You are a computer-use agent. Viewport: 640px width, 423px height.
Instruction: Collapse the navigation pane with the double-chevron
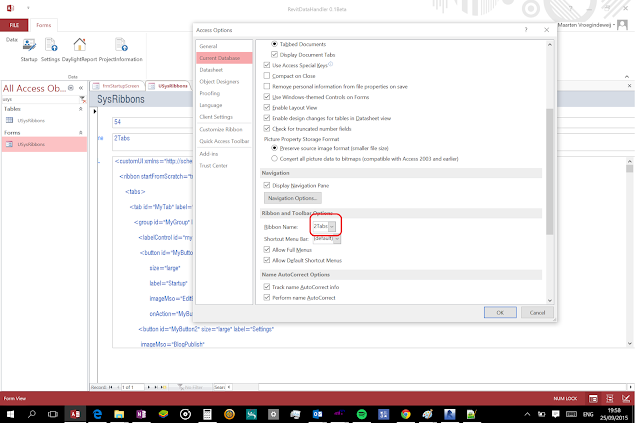pyautogui.click(x=81, y=88)
